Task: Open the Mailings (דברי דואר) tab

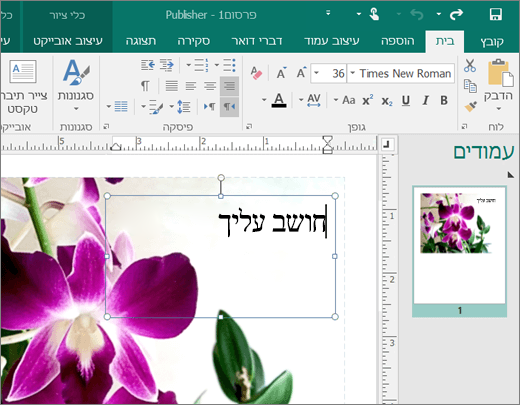Action: pyautogui.click(x=257, y=41)
